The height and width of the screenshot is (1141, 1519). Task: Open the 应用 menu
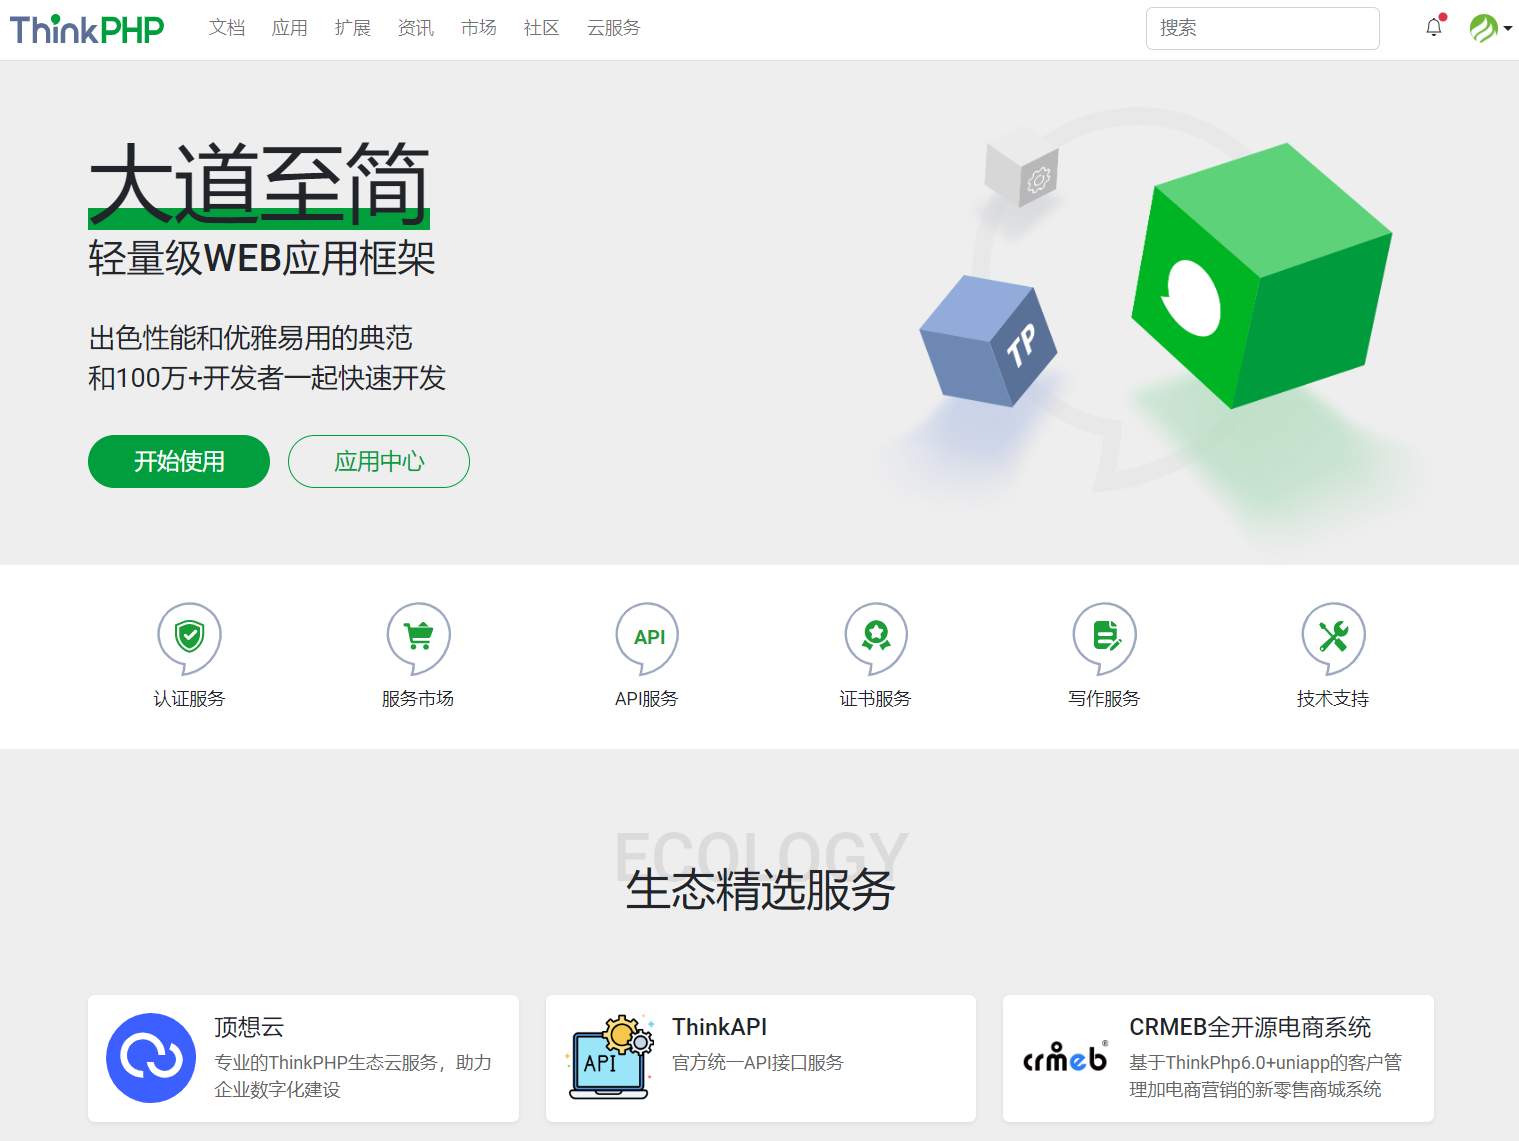coord(290,28)
